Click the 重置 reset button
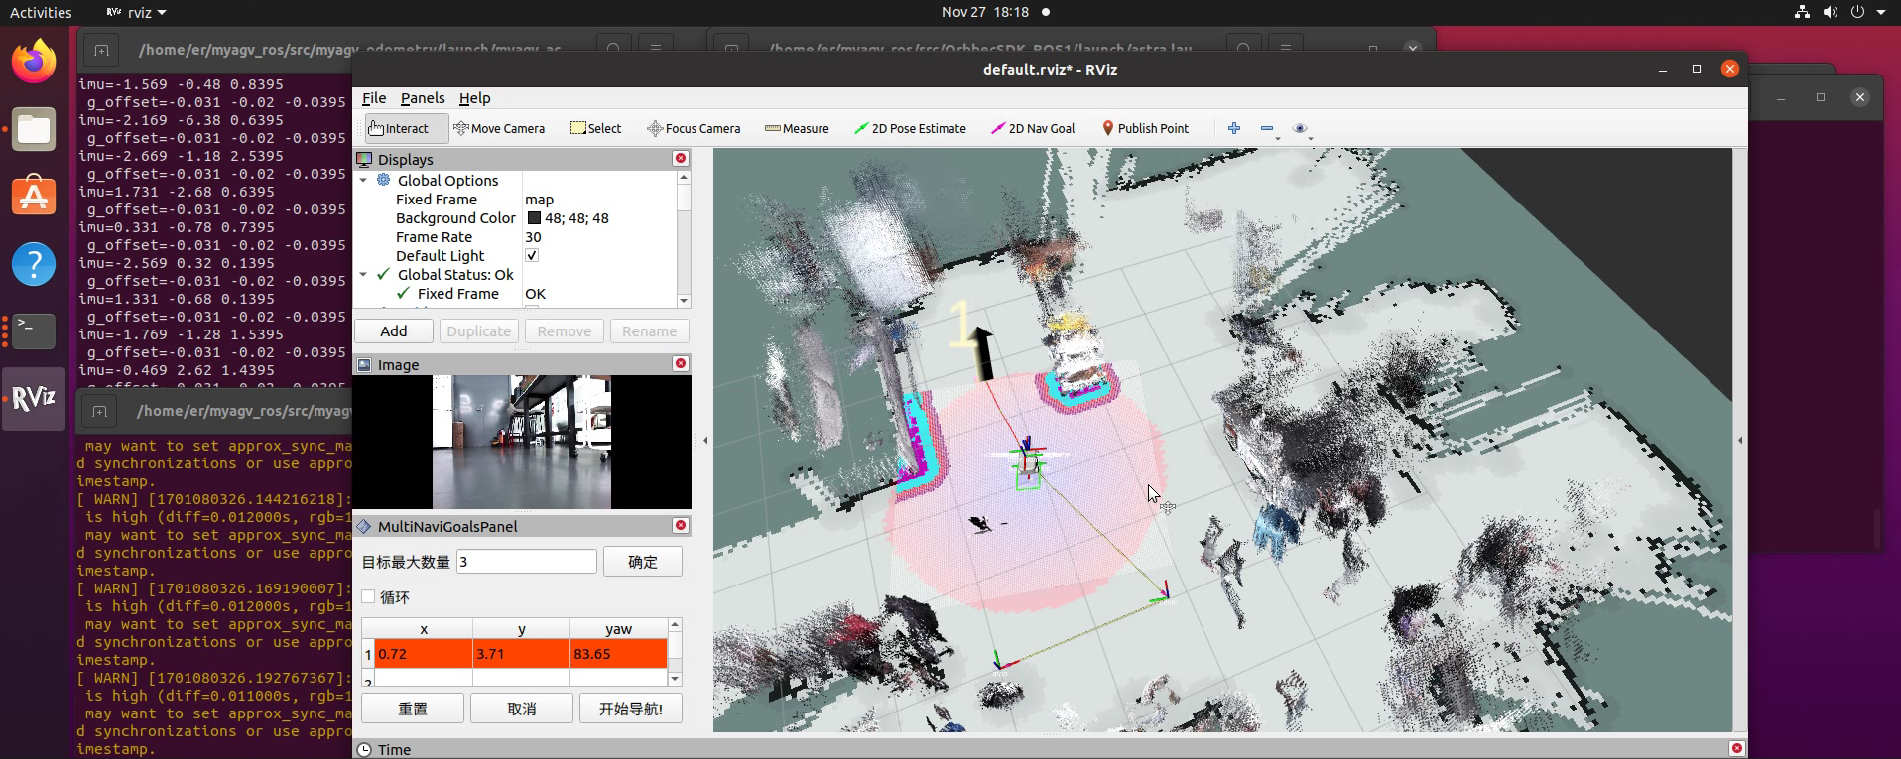 click(412, 708)
